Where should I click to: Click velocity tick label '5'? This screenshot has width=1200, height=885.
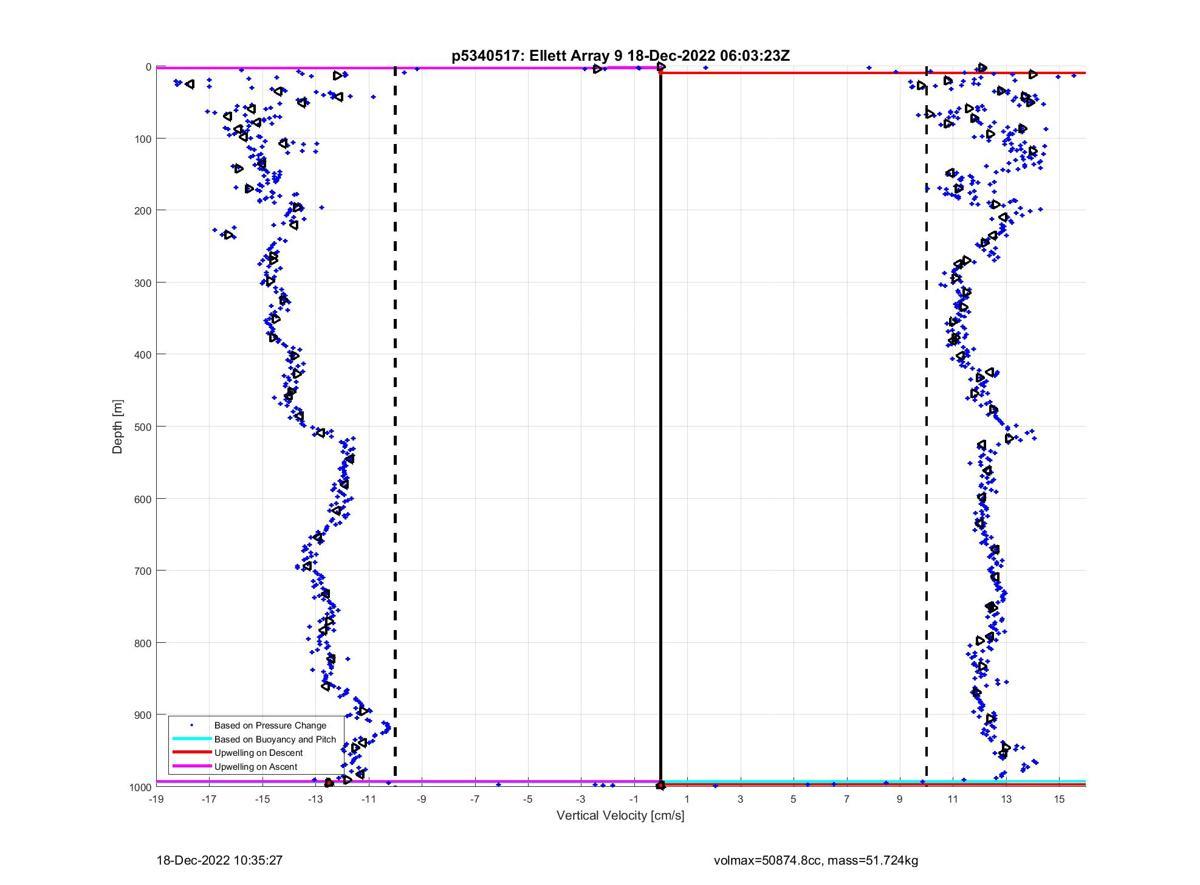793,799
